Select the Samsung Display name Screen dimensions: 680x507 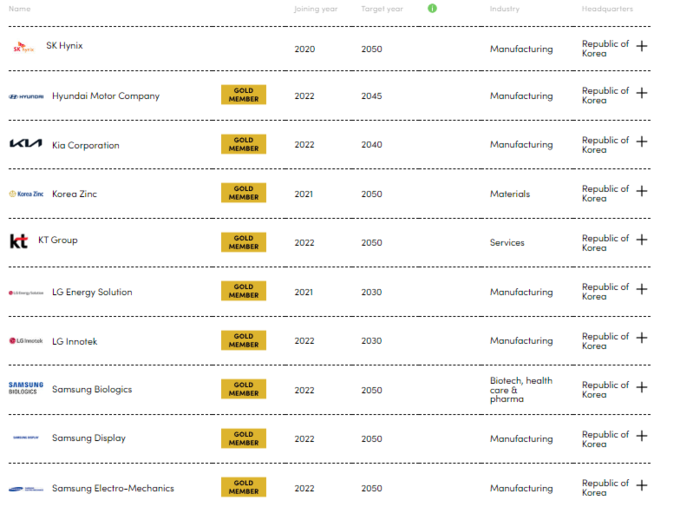(89, 438)
